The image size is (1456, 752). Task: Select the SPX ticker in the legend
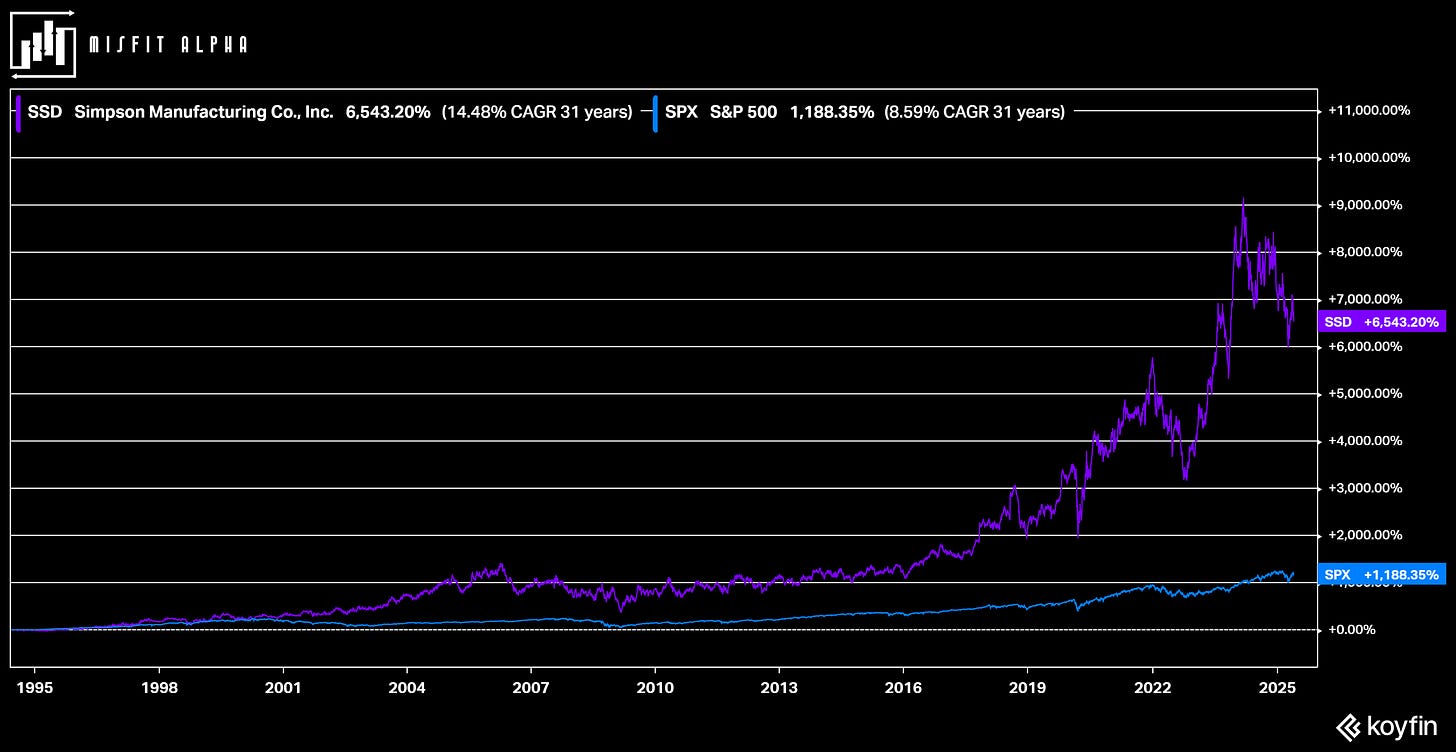[x=681, y=113]
